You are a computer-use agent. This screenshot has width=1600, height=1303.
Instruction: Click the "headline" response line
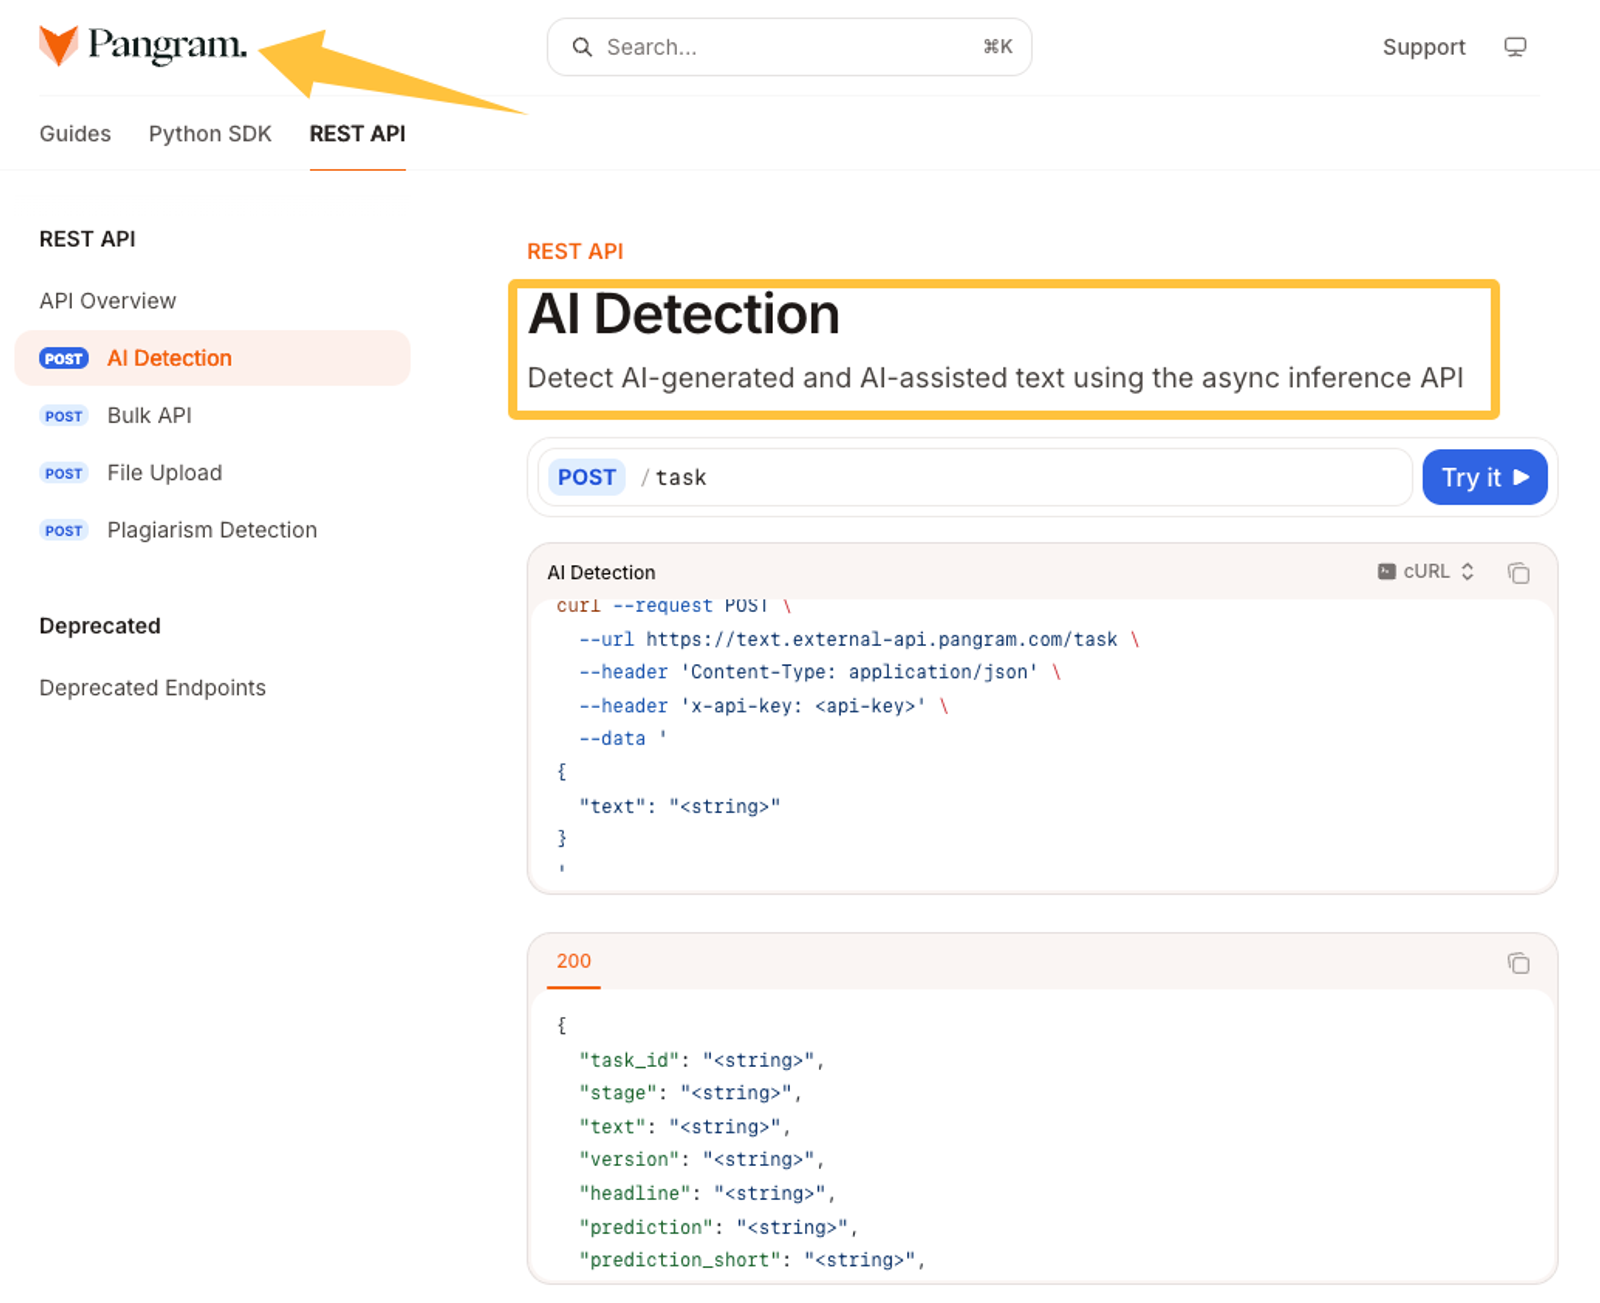pos(707,1193)
